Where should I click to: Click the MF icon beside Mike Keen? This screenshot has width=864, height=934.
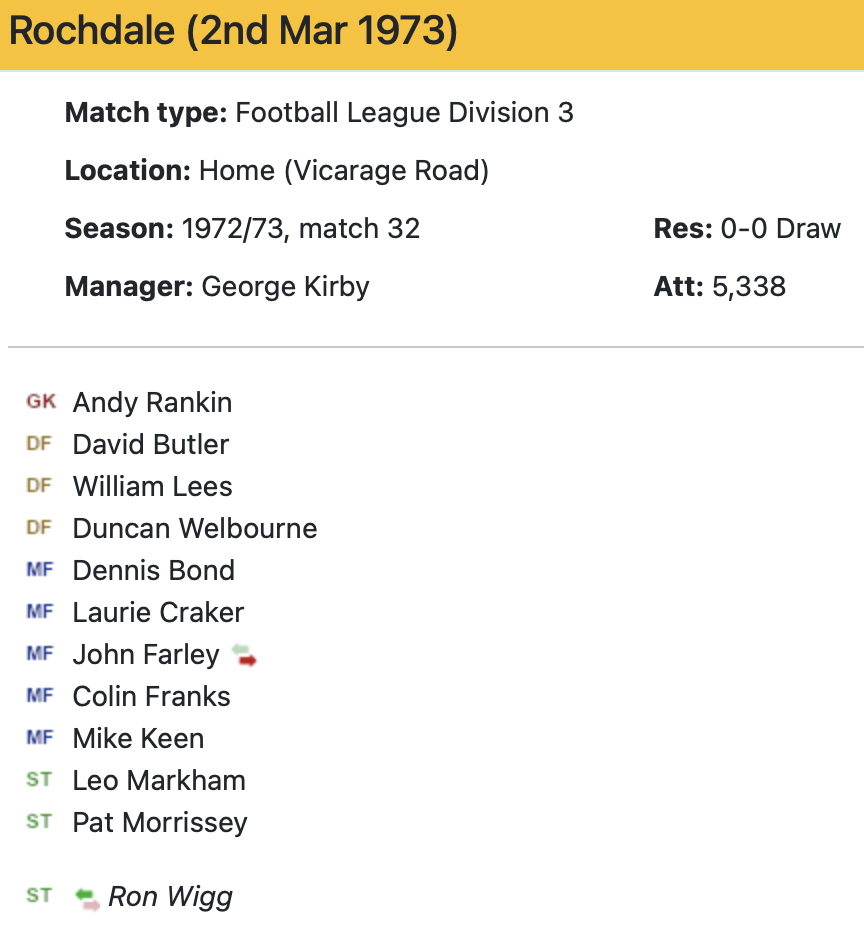point(40,738)
